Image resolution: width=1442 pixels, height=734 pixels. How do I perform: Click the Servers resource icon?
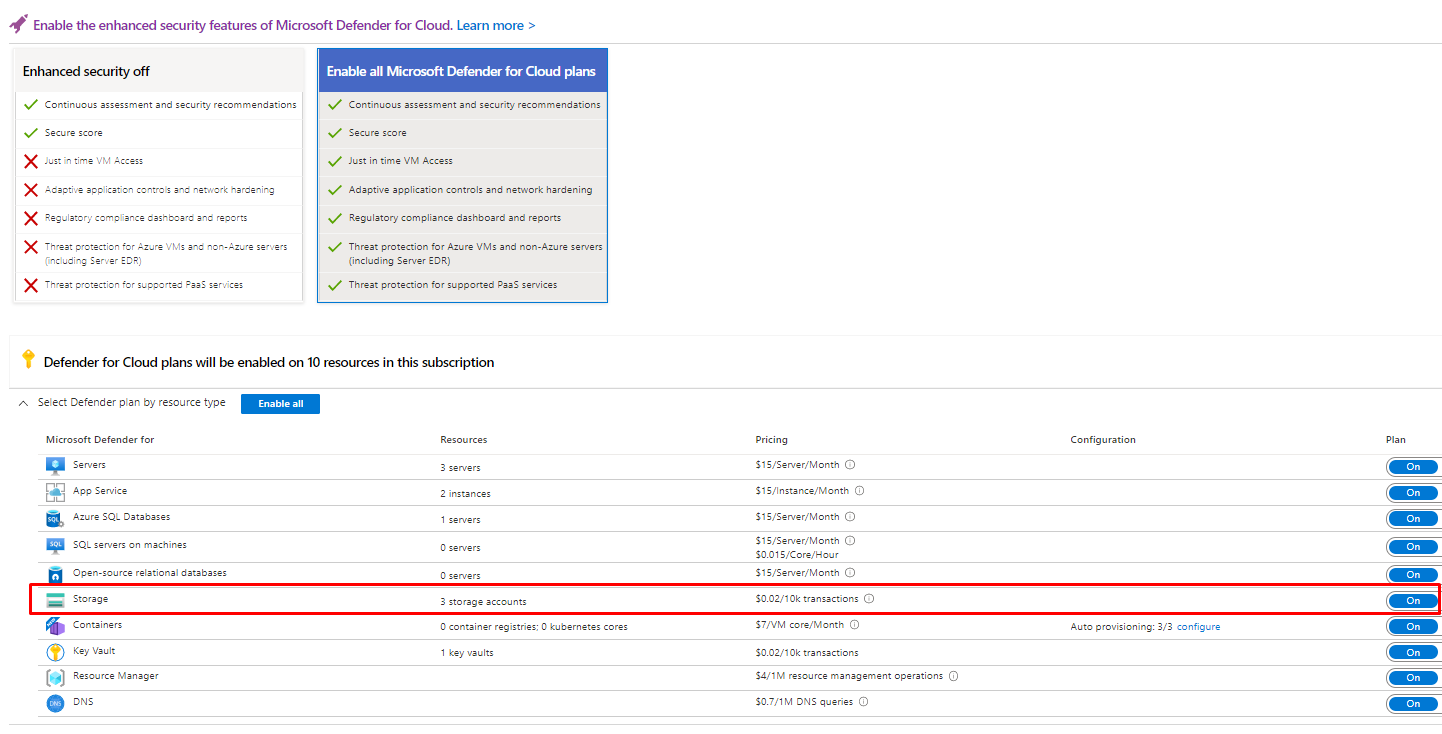(x=55, y=466)
